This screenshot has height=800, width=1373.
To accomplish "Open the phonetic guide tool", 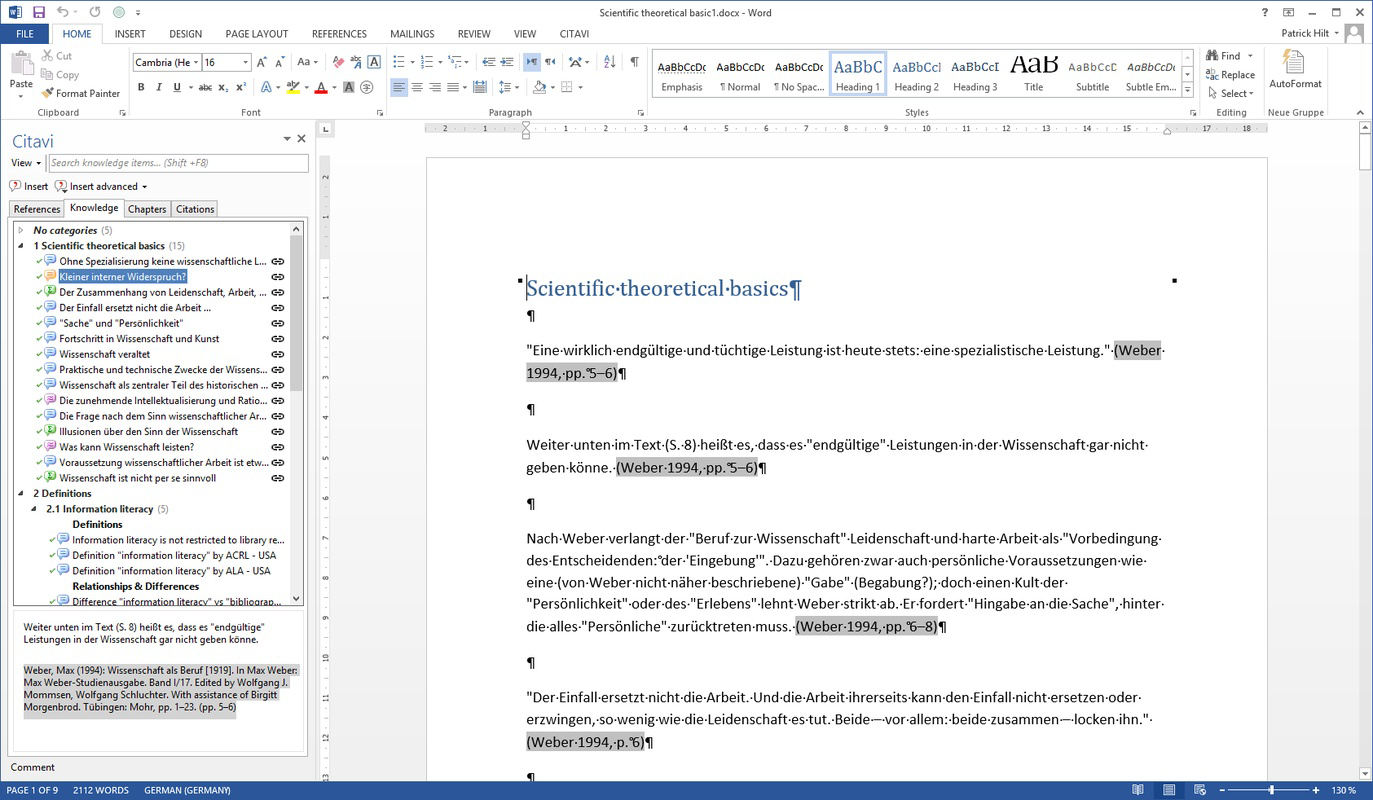I will pos(357,62).
